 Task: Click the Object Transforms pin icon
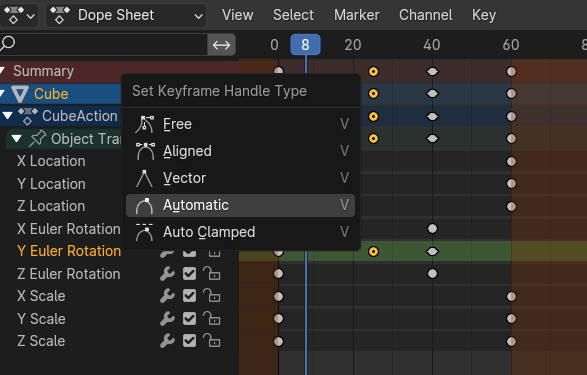click(37, 138)
